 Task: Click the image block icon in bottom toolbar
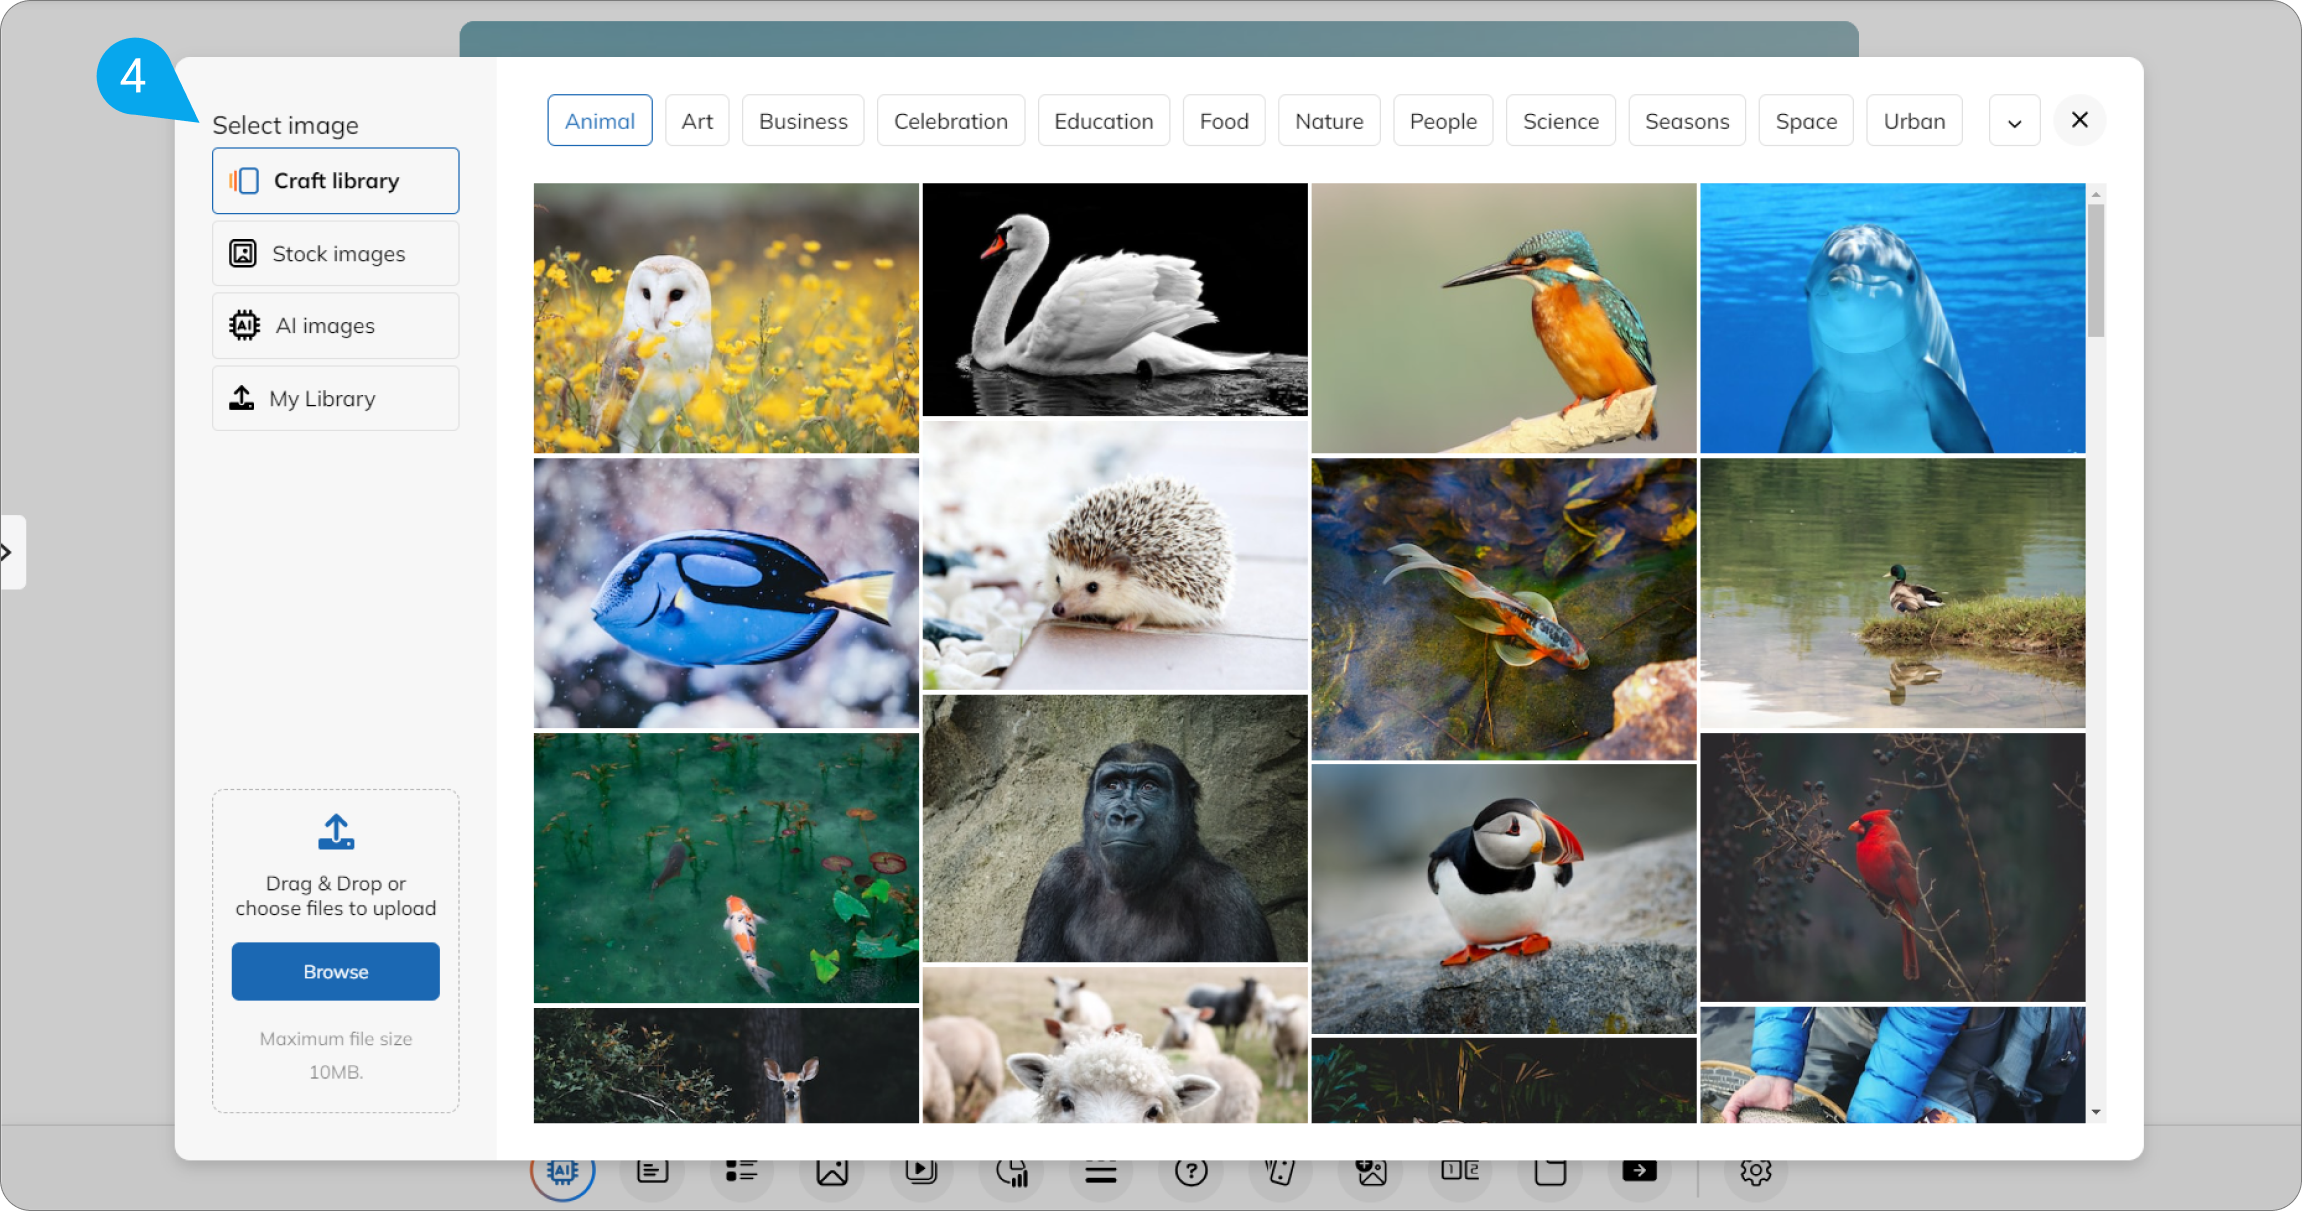(832, 1171)
